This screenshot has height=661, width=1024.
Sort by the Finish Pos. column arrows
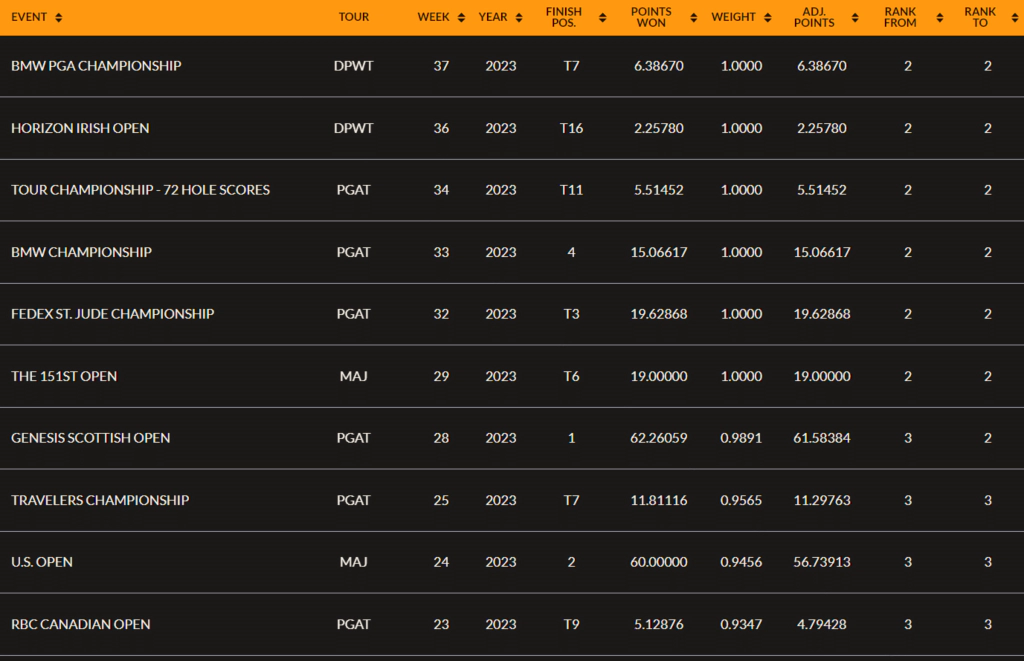(602, 18)
